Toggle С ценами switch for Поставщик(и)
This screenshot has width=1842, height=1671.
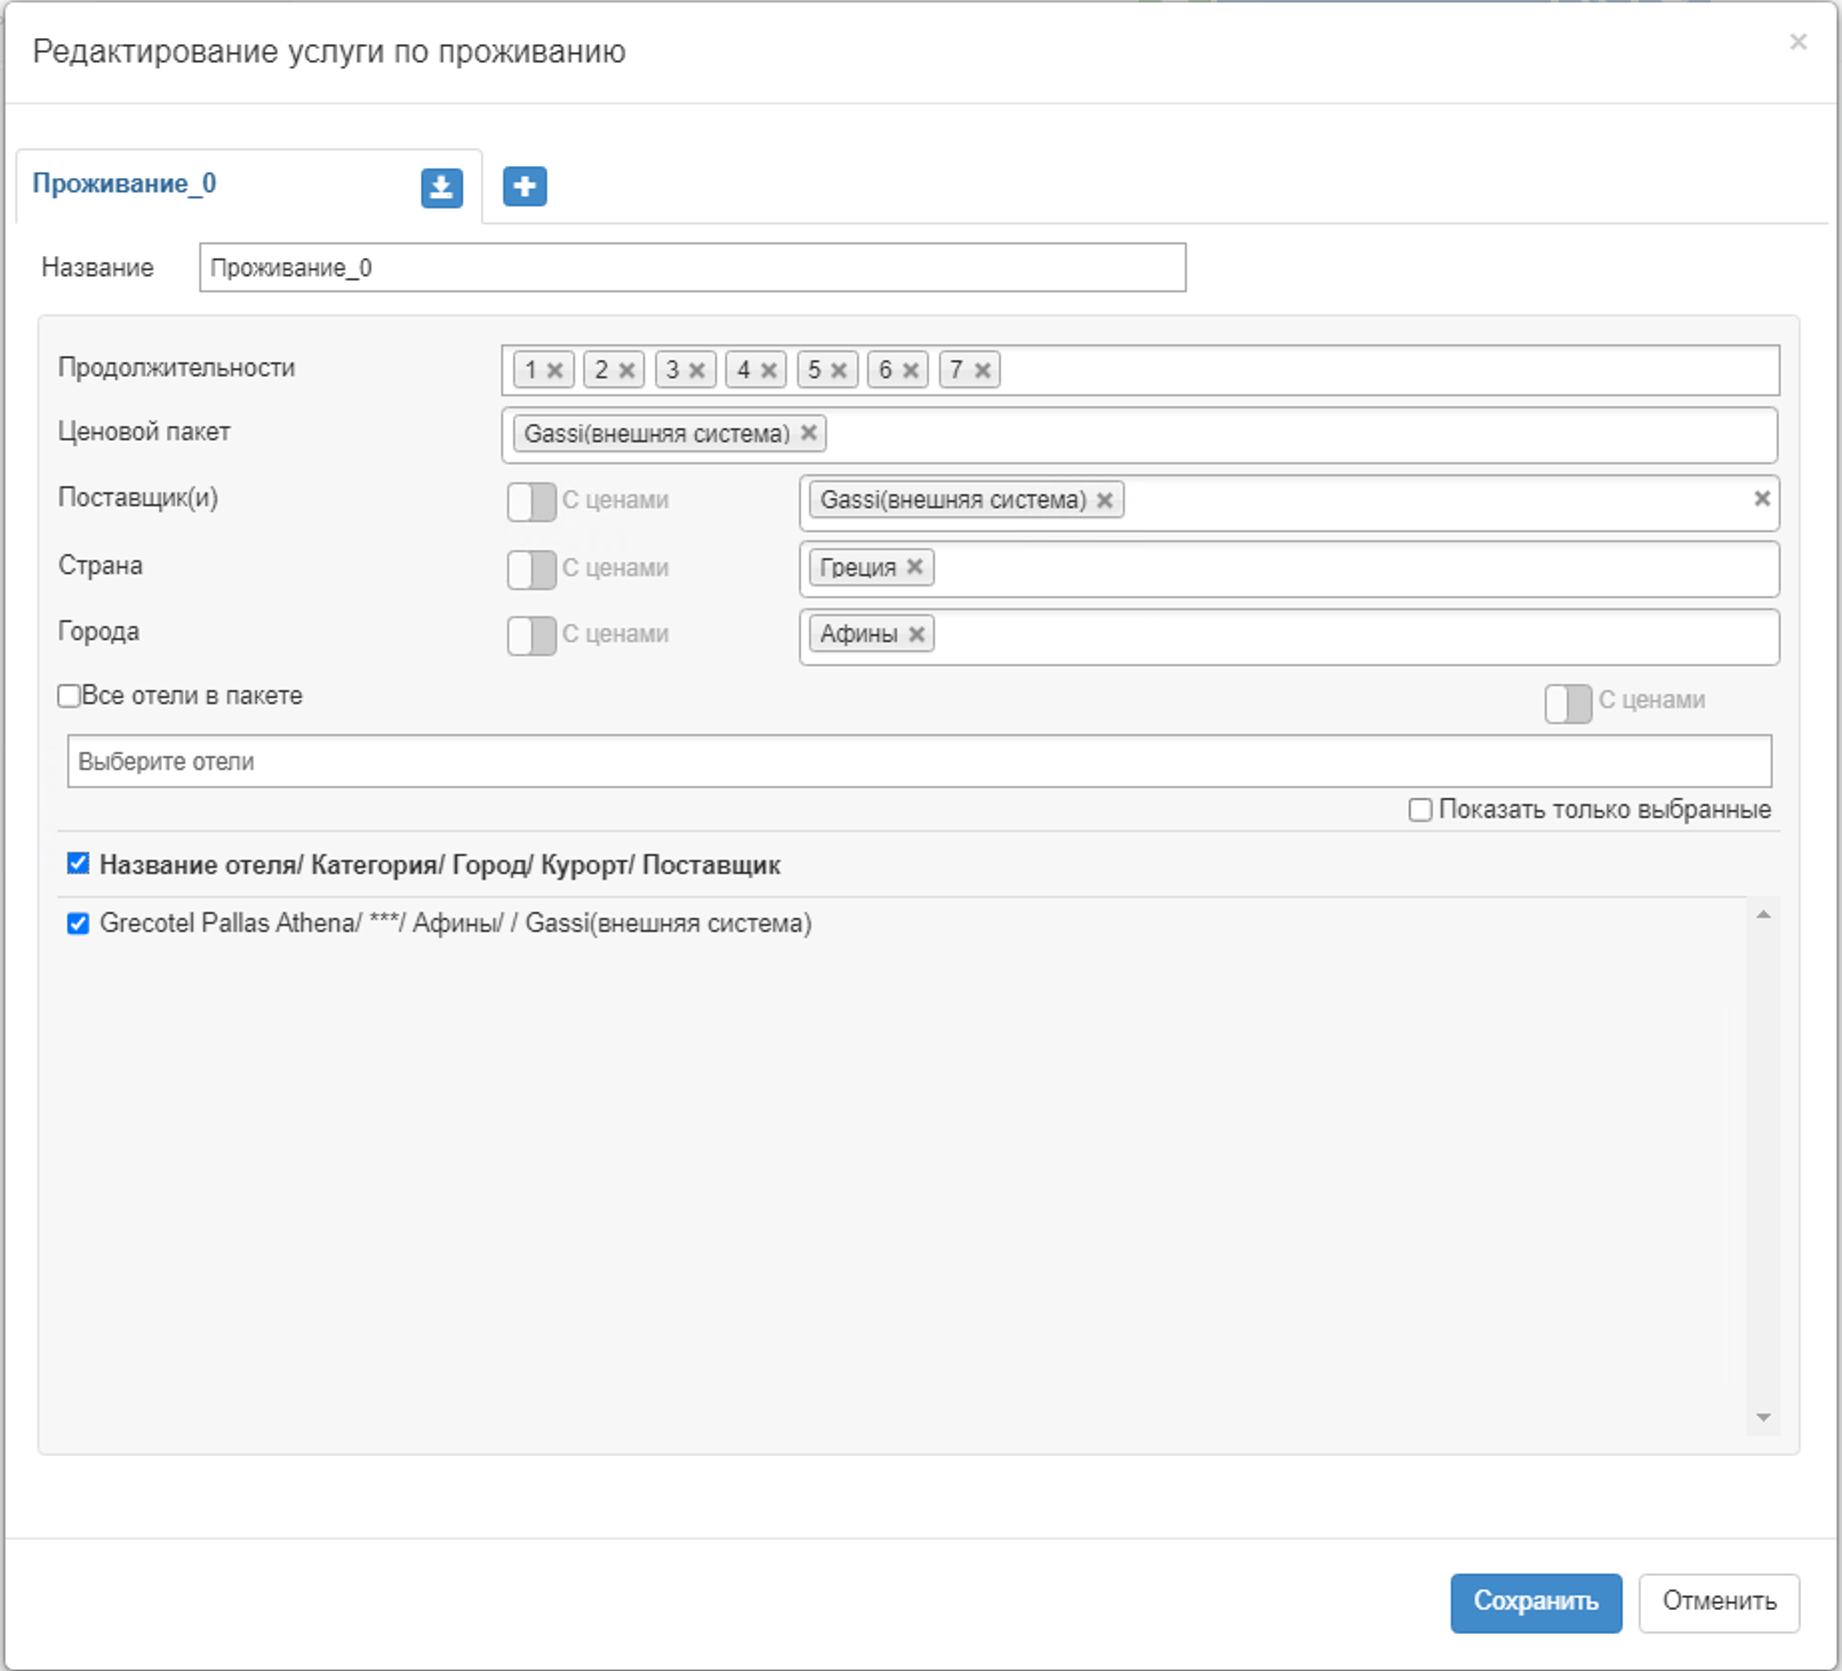tap(531, 501)
